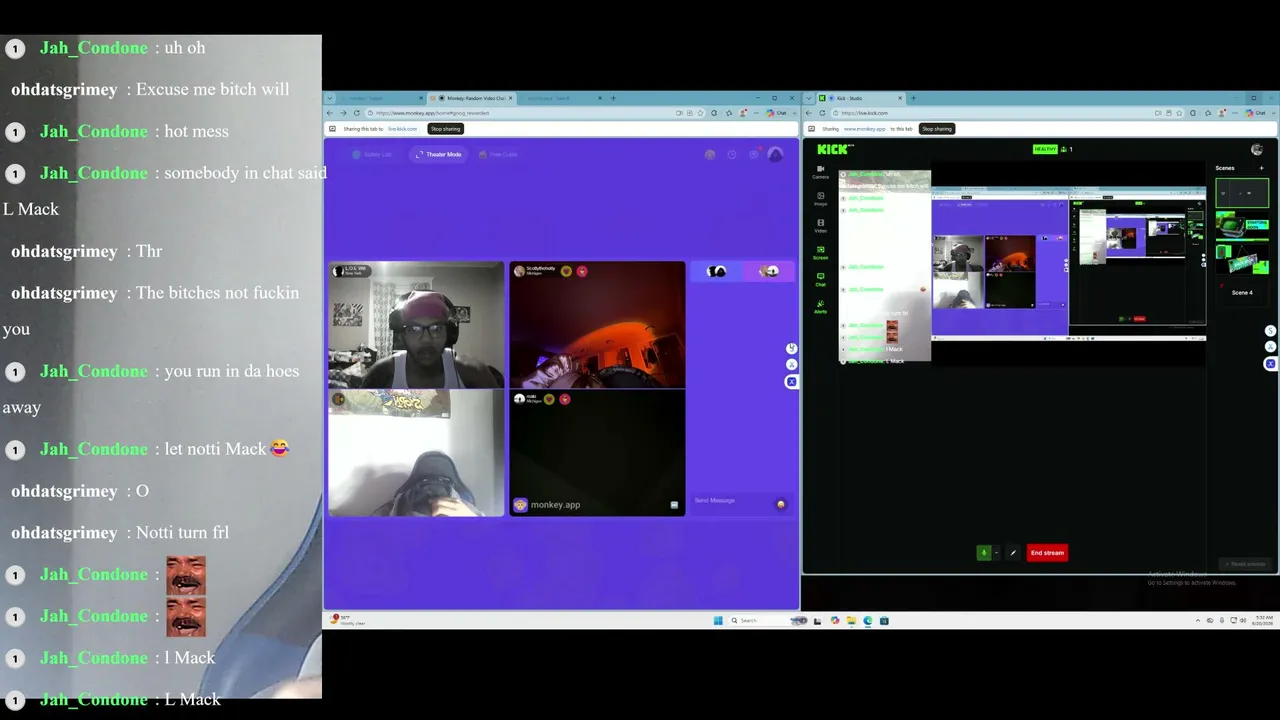Viewport: 1280px width, 720px height.
Task: Switch to the Monkey Random Video Chat tab
Action: [x=471, y=98]
